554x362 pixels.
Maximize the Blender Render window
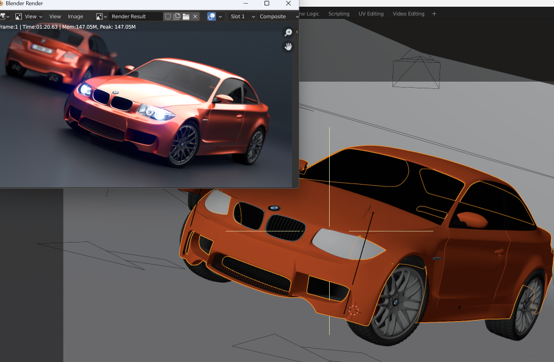[267, 4]
